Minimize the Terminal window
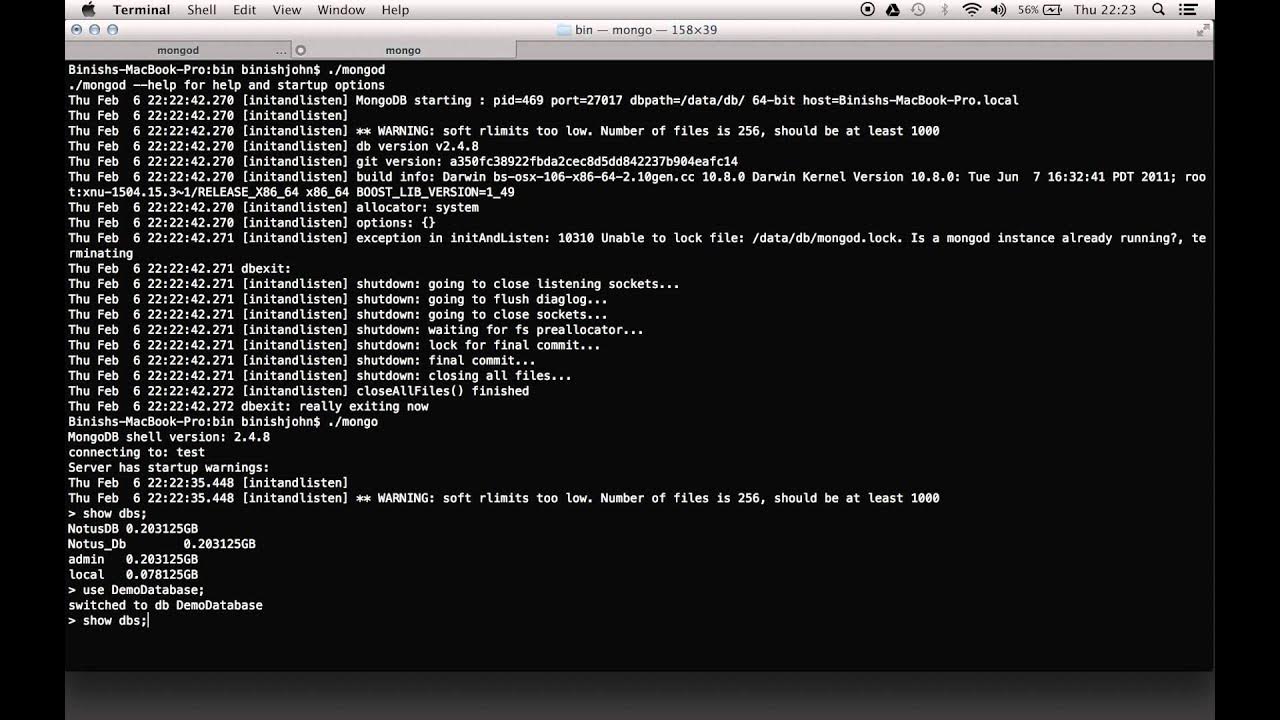Viewport: 1280px width, 720px height. pyautogui.click(x=94, y=30)
